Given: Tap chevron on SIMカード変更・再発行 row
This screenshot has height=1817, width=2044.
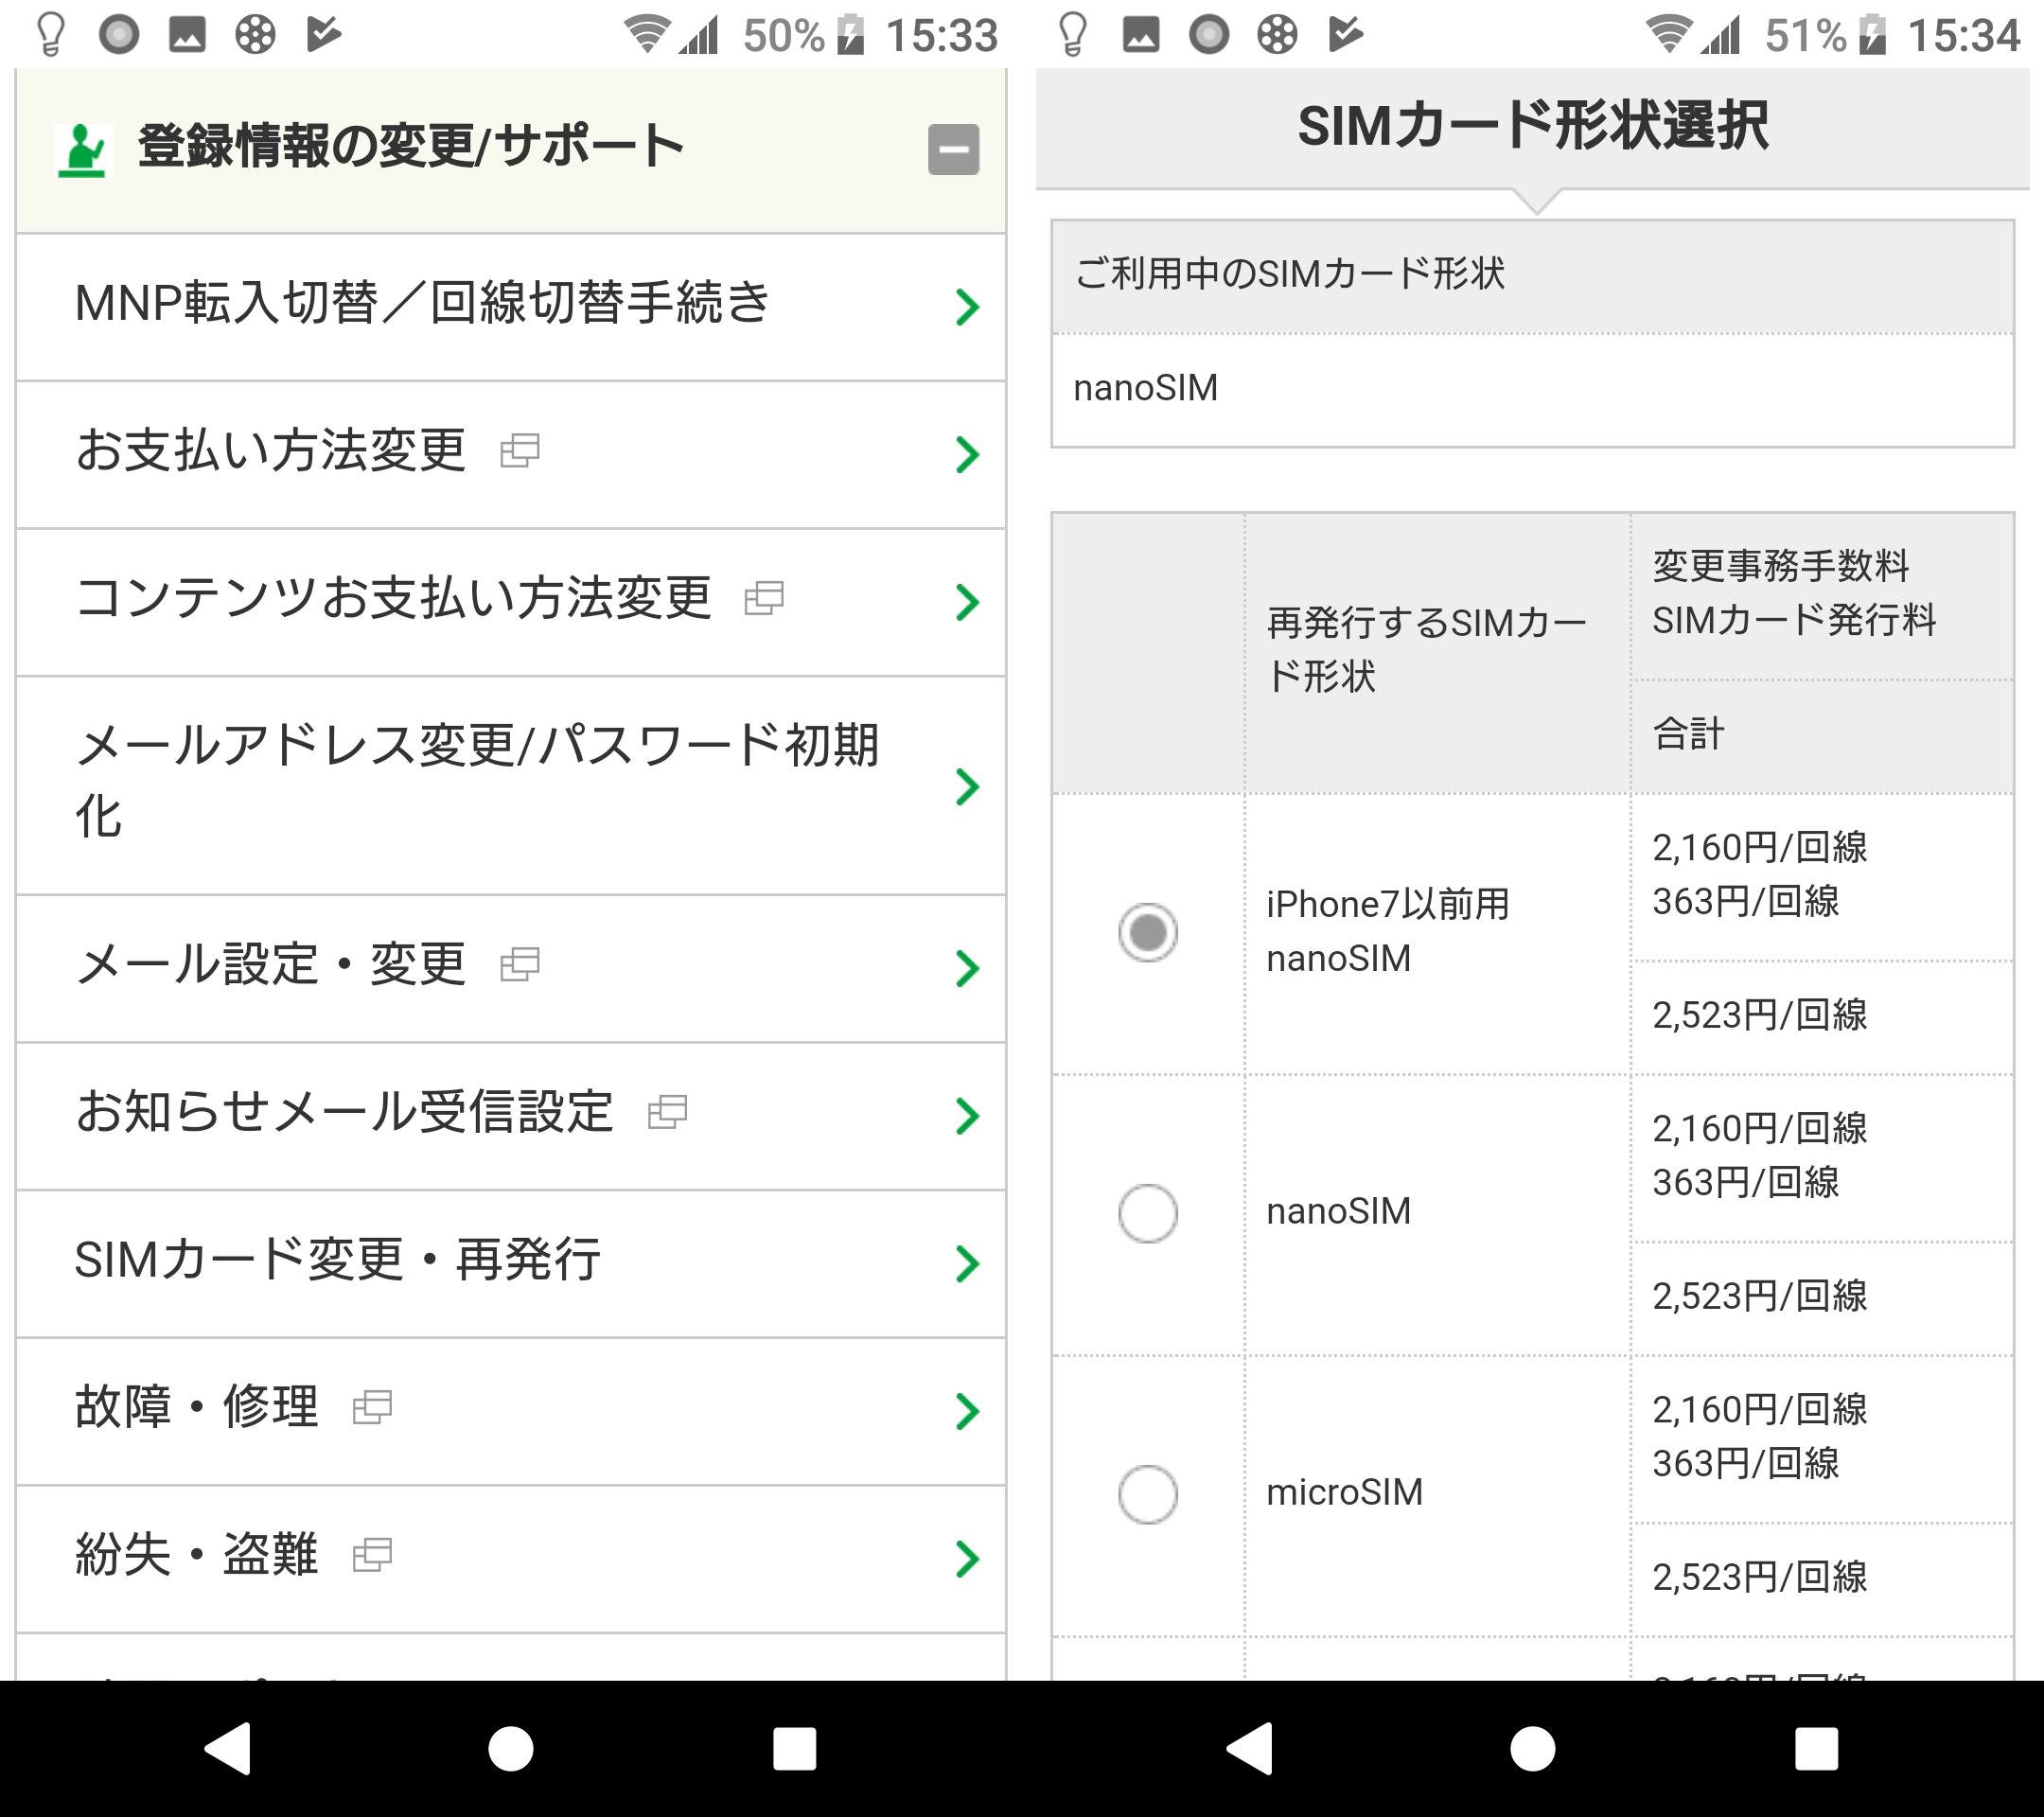Looking at the screenshot, I should click(x=966, y=1264).
